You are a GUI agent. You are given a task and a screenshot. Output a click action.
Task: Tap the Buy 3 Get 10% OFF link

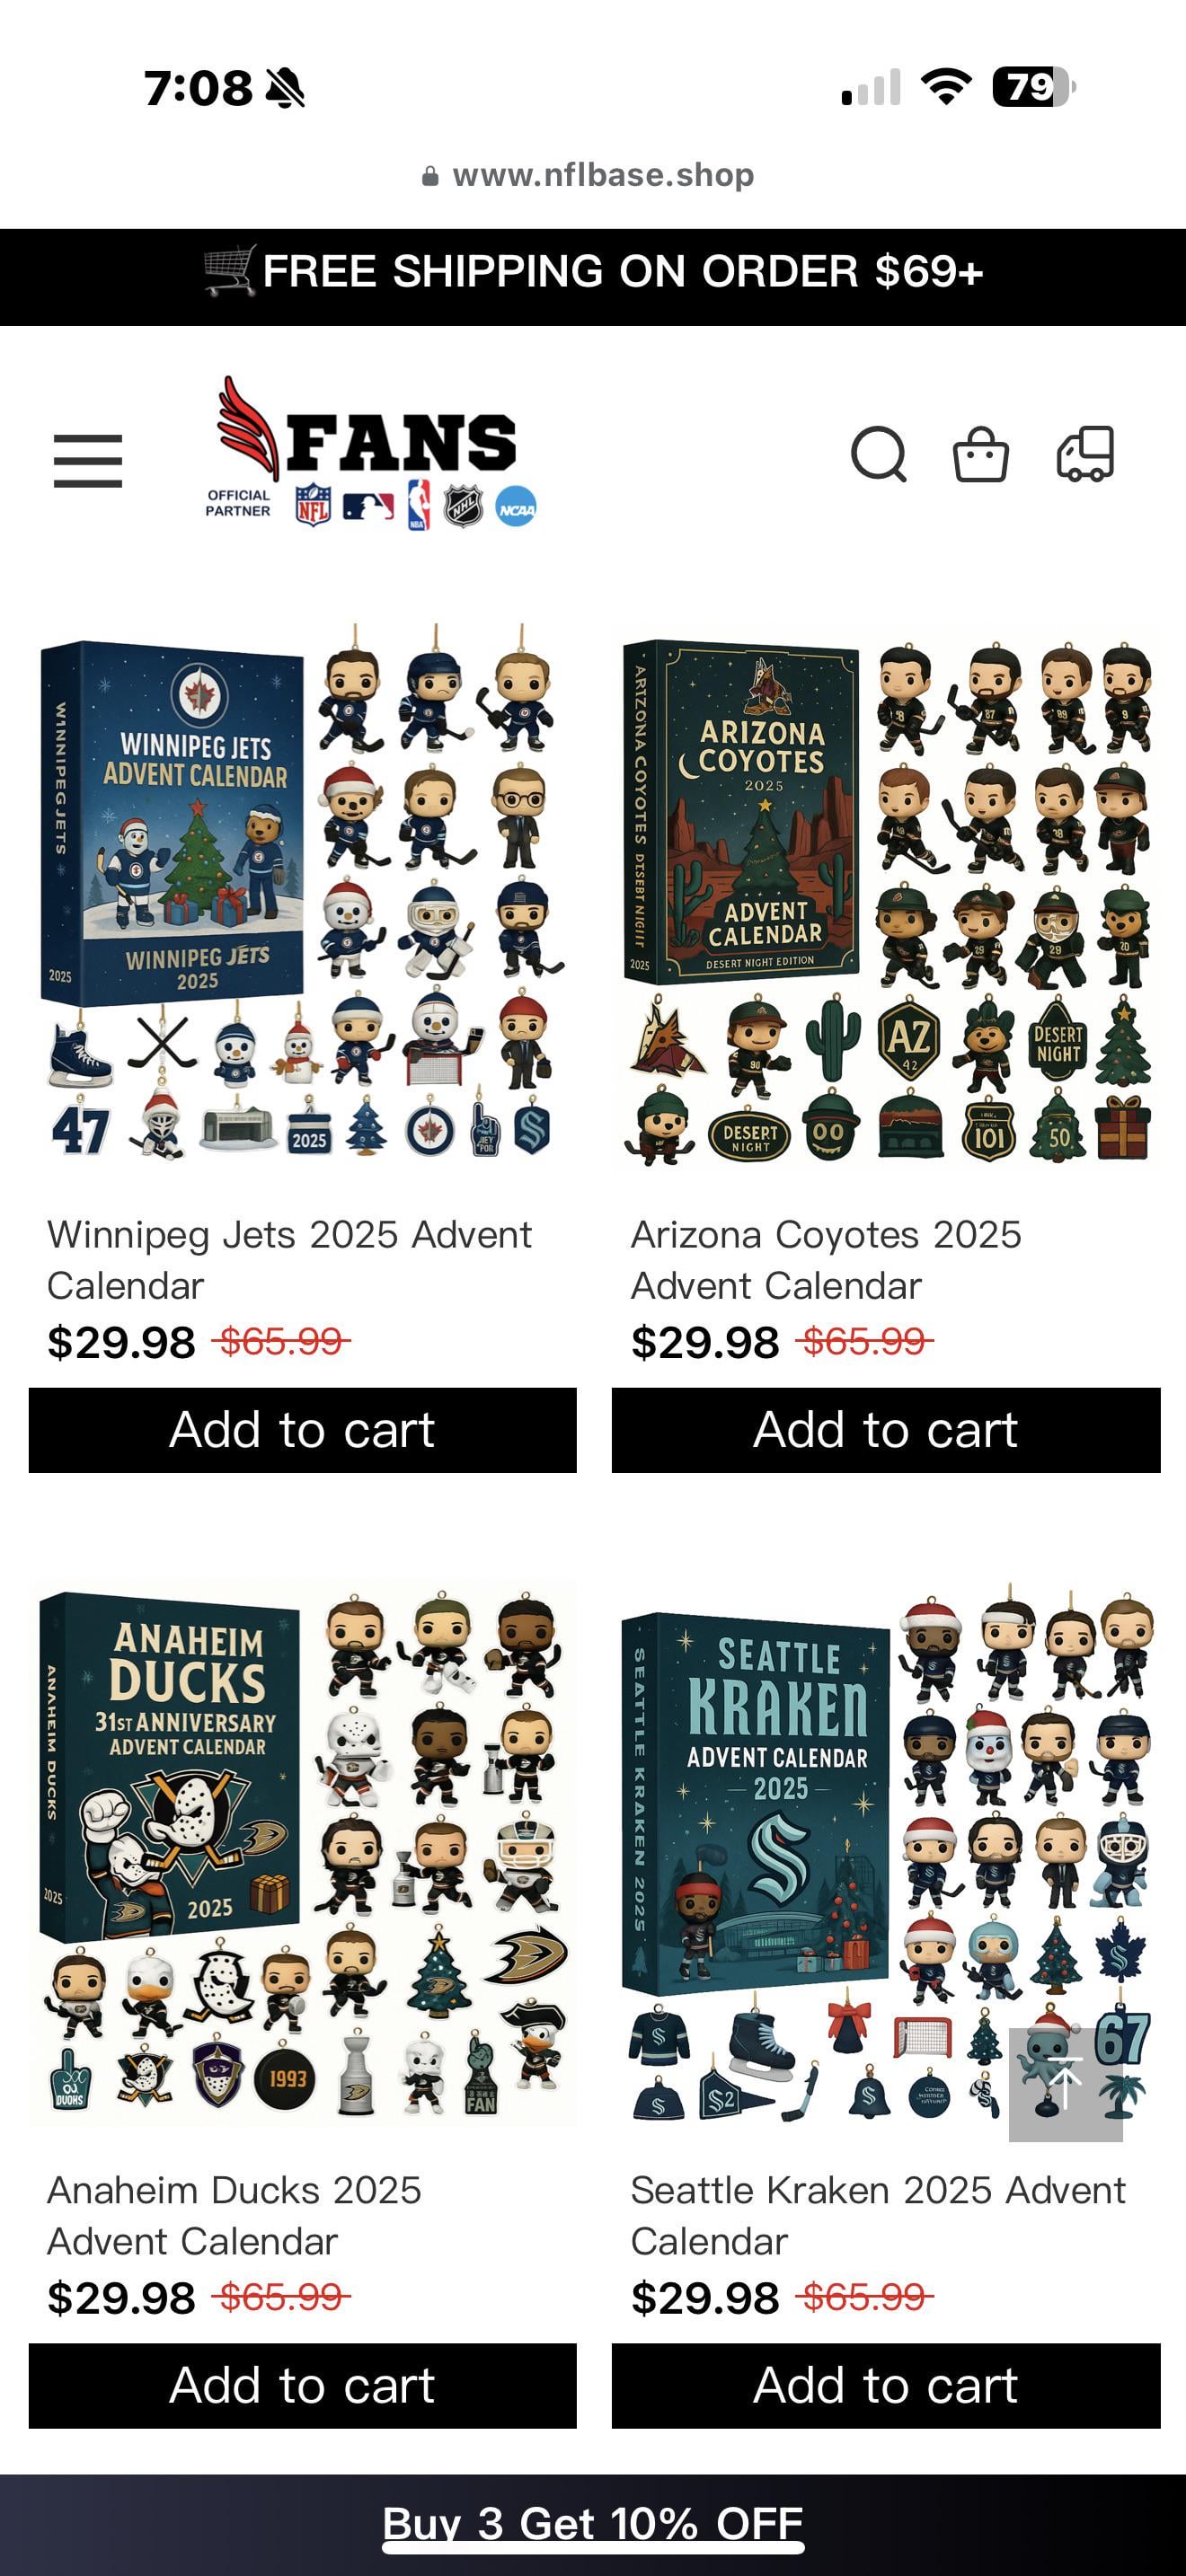(593, 2524)
